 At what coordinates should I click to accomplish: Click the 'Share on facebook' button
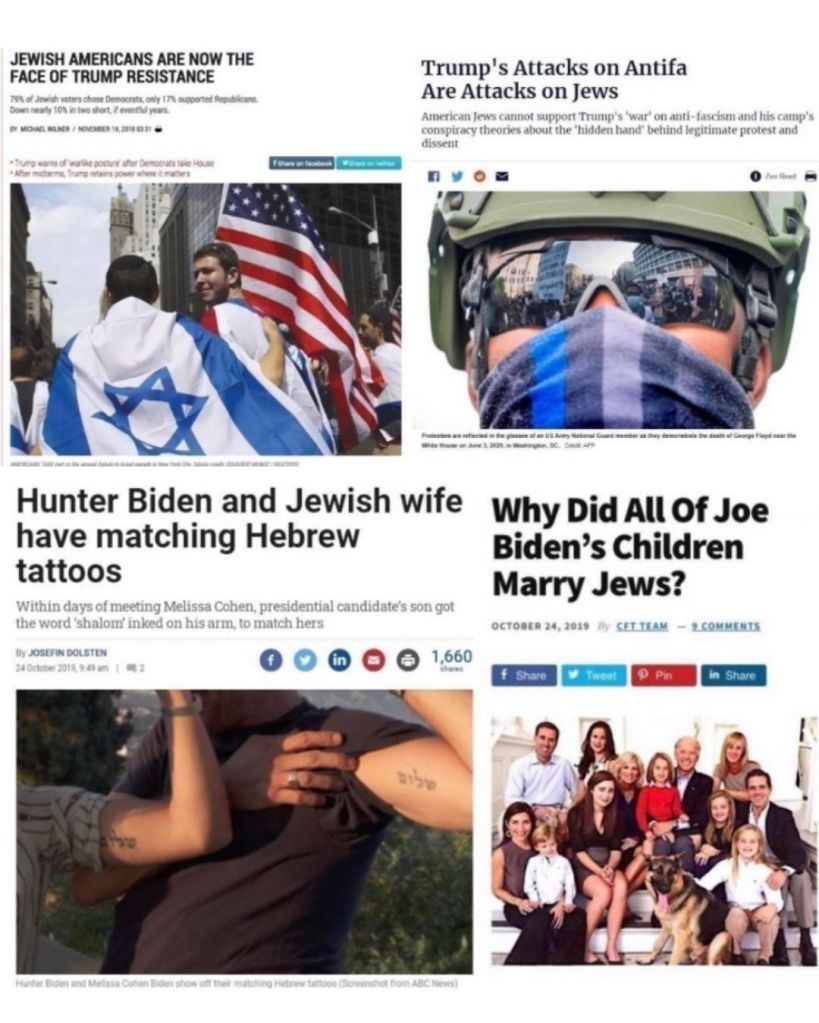point(302,162)
